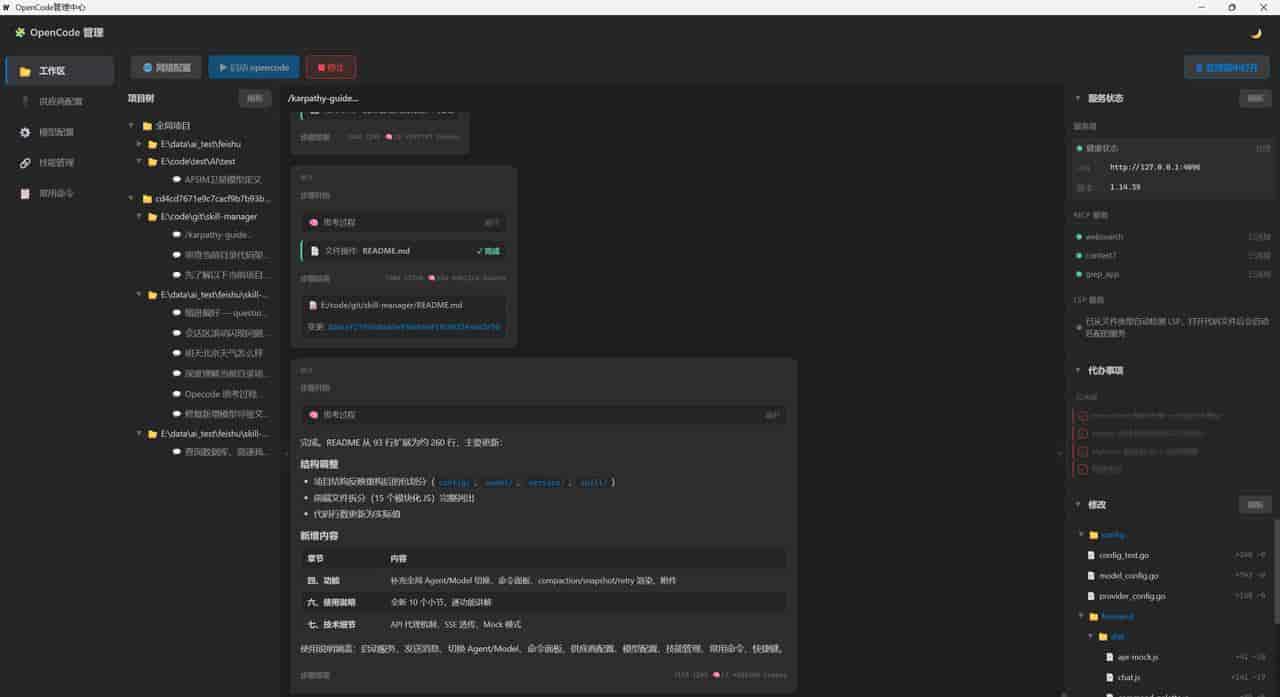Open the 模型配置 sidebar tab
This screenshot has width=1280, height=697.
(59, 132)
